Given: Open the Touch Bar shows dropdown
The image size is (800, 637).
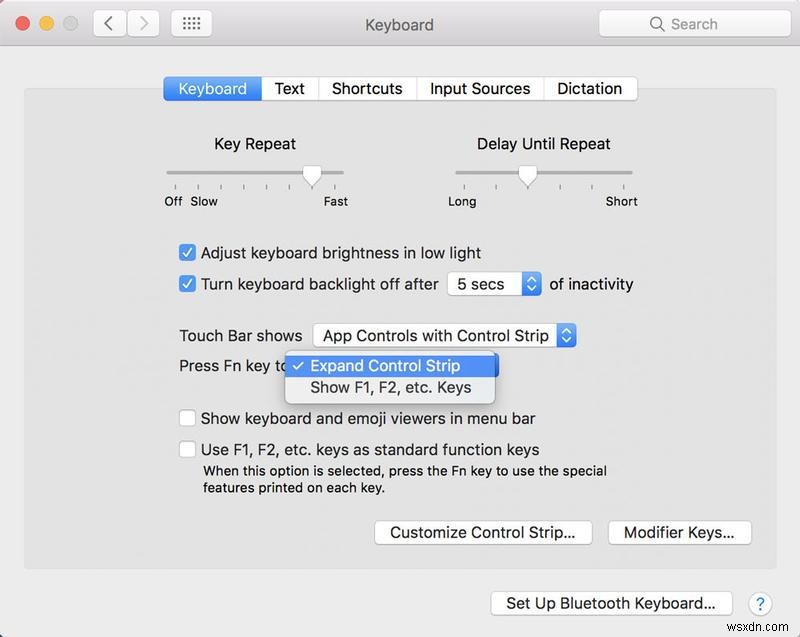Looking at the screenshot, I should [x=444, y=335].
